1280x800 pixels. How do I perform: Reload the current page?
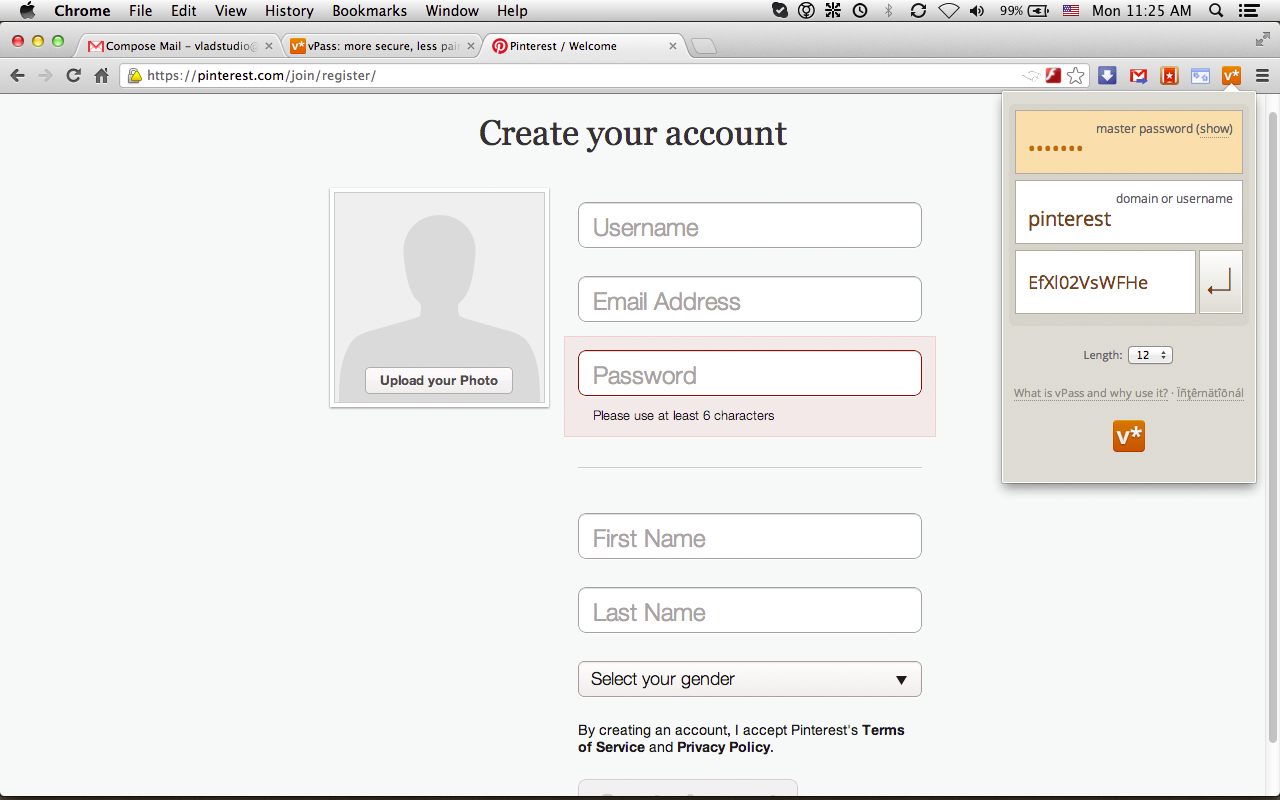(x=73, y=75)
